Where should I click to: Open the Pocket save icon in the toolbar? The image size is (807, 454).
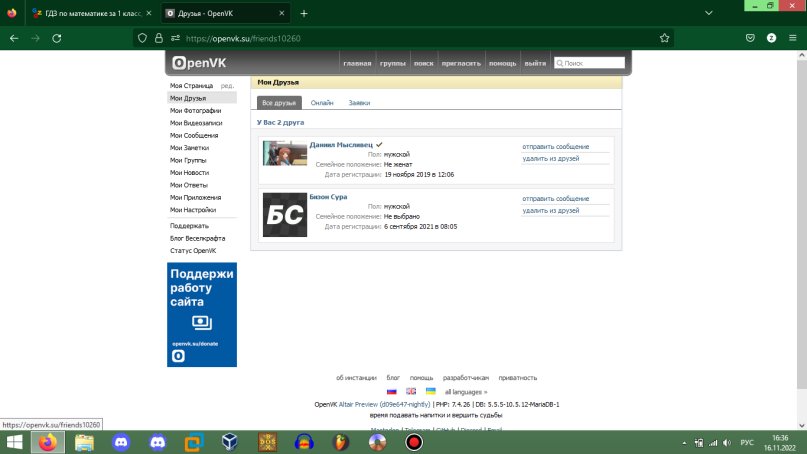click(749, 37)
